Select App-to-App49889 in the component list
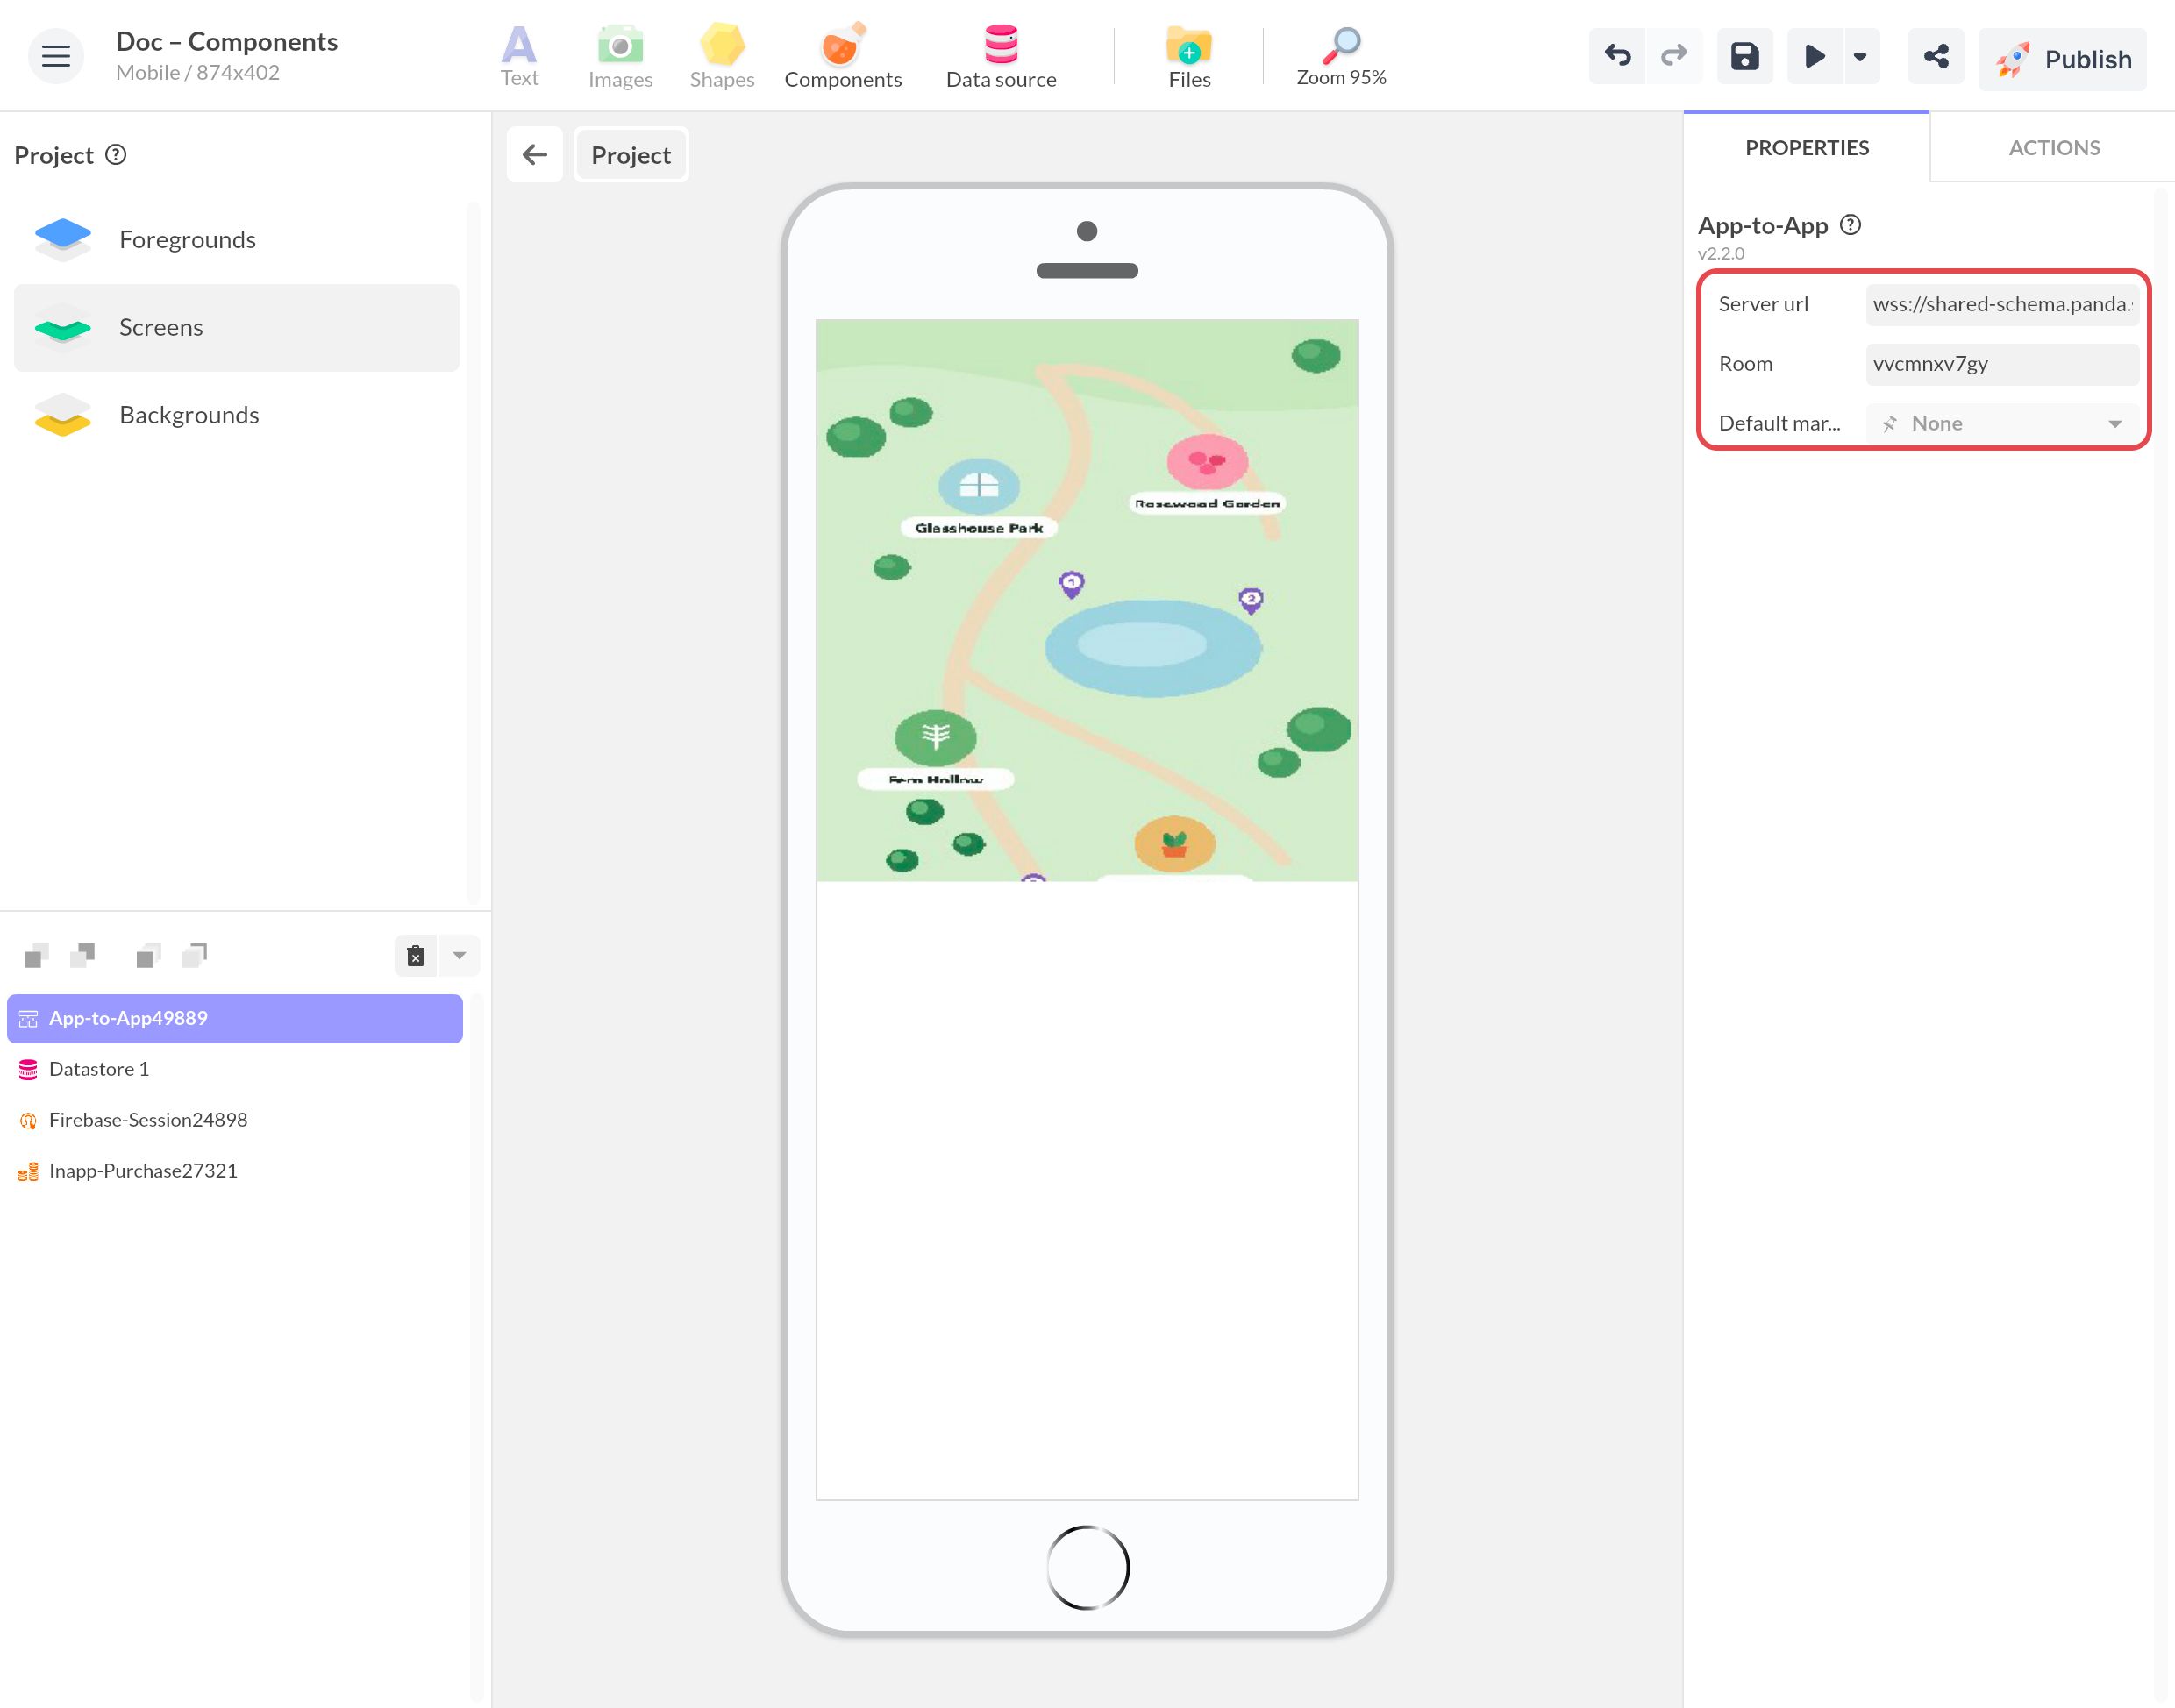The image size is (2175, 1708). pos(235,1019)
